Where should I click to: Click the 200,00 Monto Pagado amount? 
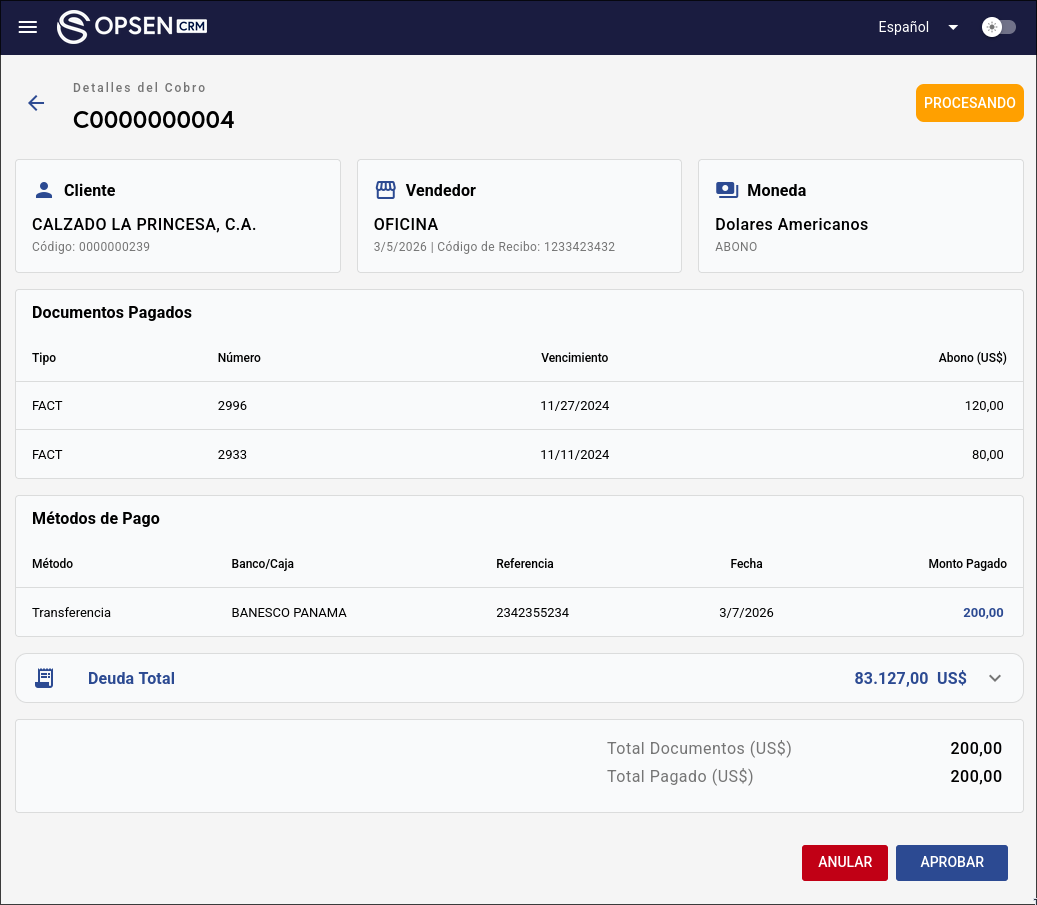point(982,612)
